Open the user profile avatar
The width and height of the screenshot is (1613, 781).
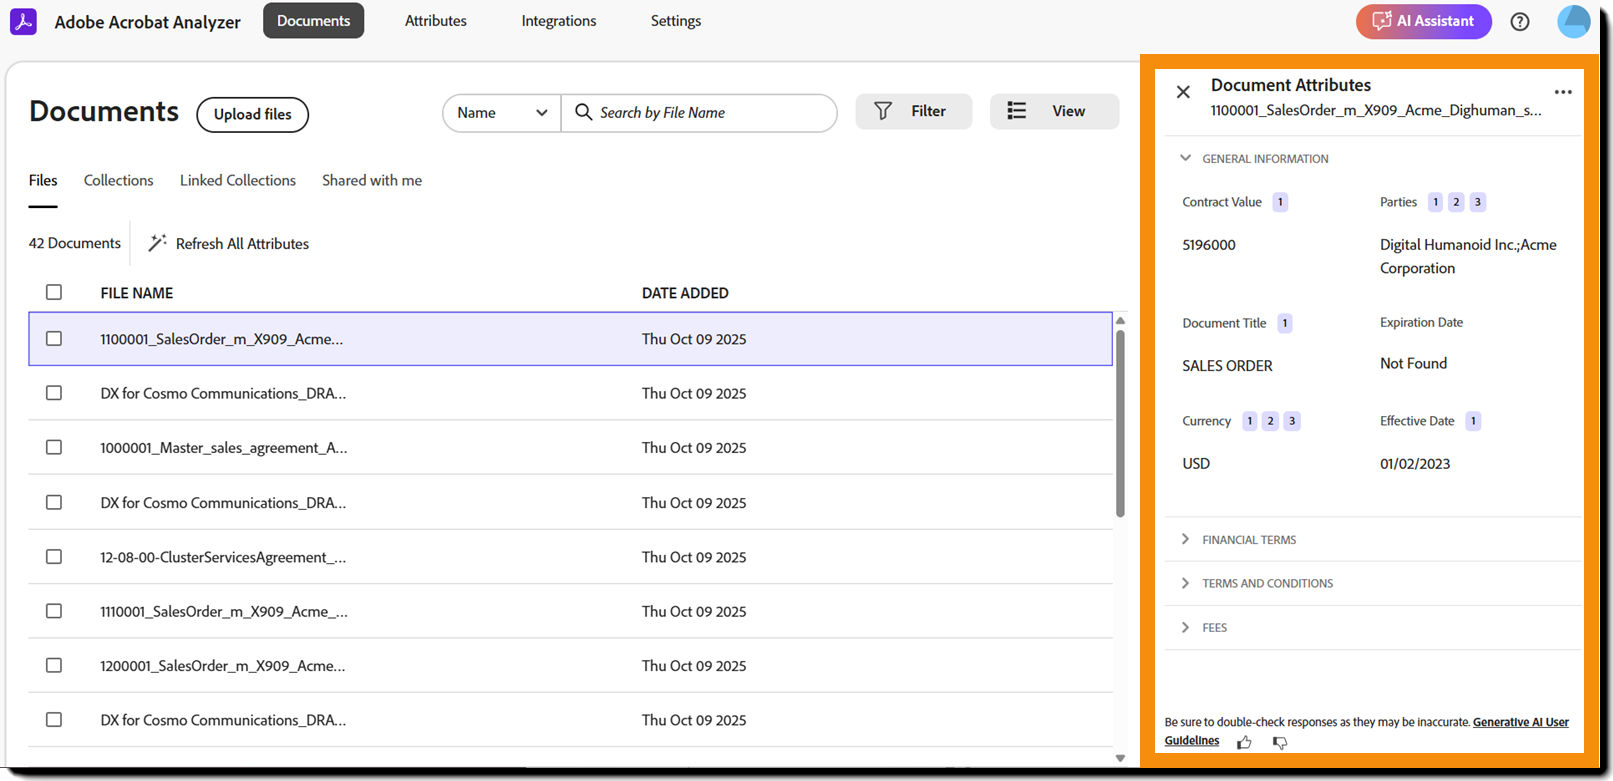(x=1574, y=21)
